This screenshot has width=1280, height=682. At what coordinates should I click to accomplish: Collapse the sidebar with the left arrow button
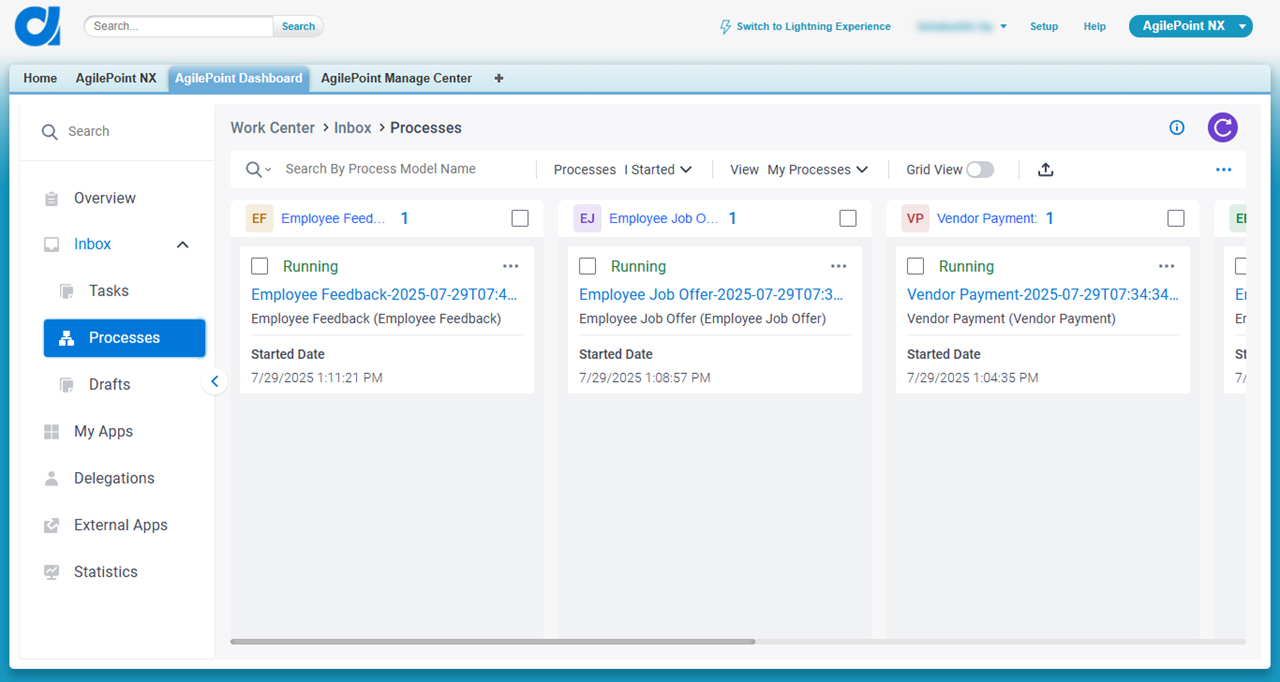click(x=214, y=381)
